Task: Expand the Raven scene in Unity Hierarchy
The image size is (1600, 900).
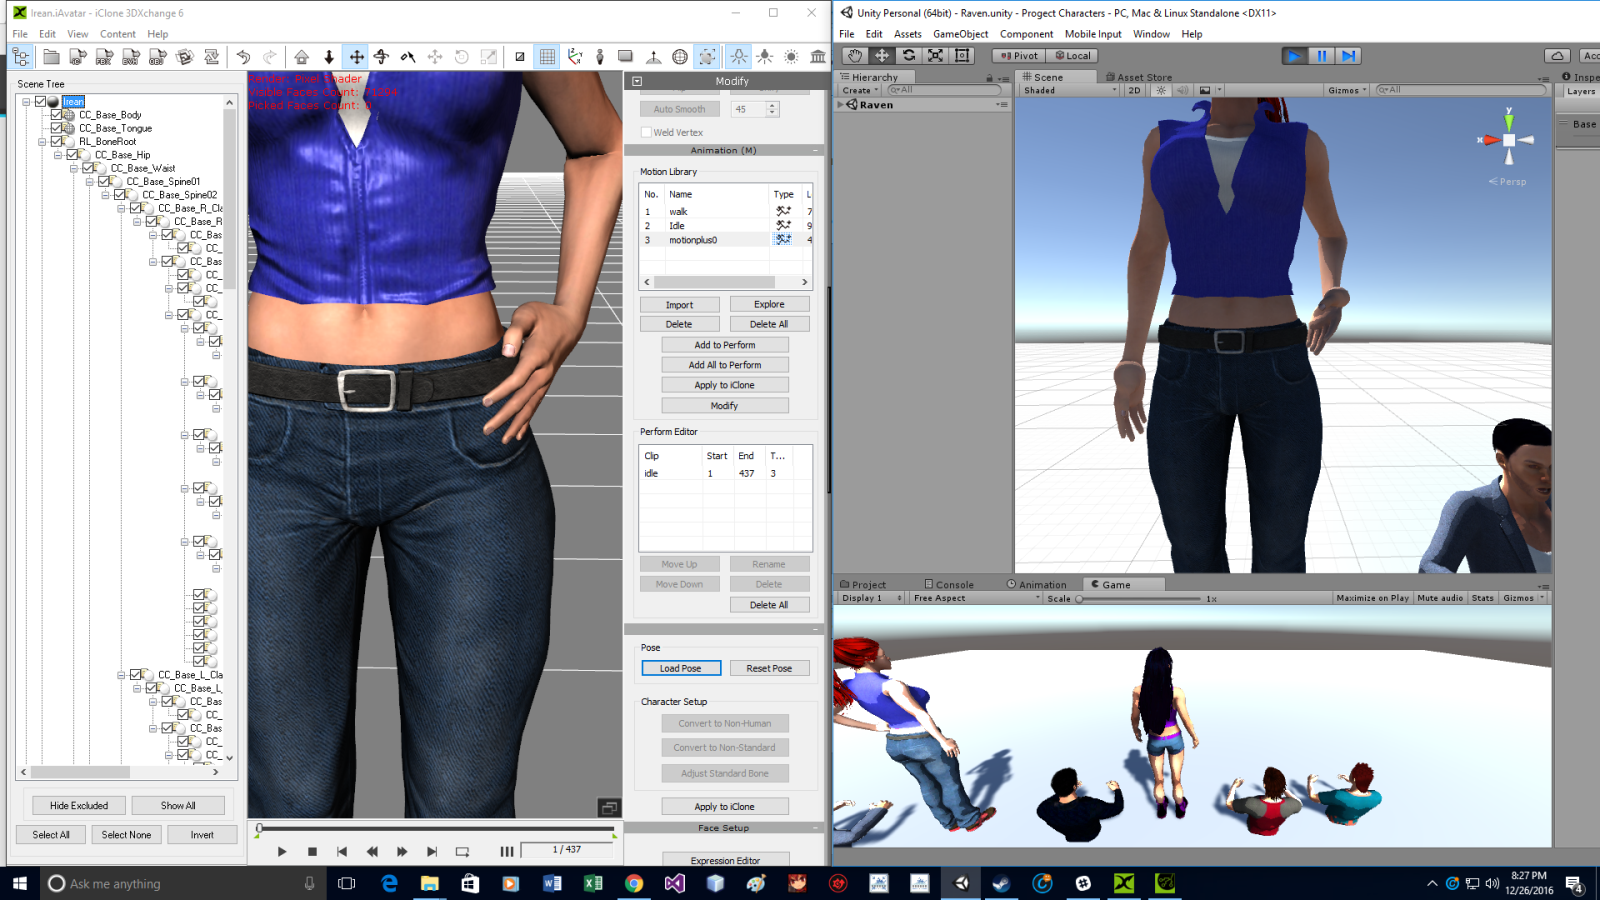Action: tap(841, 104)
